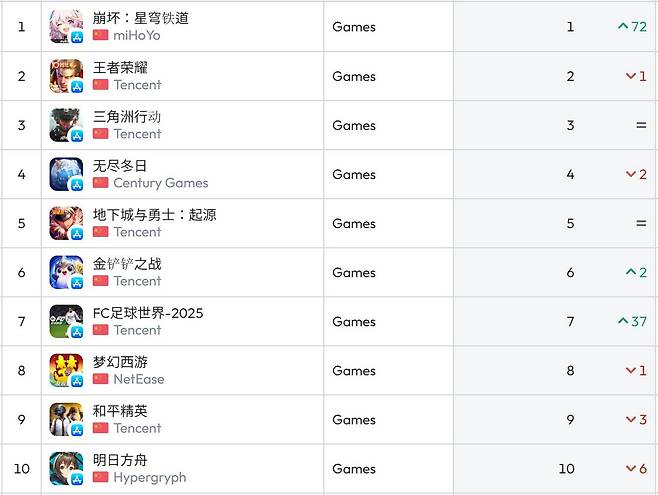Open the FC足球世界-2025 app icon
658x495 pixels.
[66, 321]
